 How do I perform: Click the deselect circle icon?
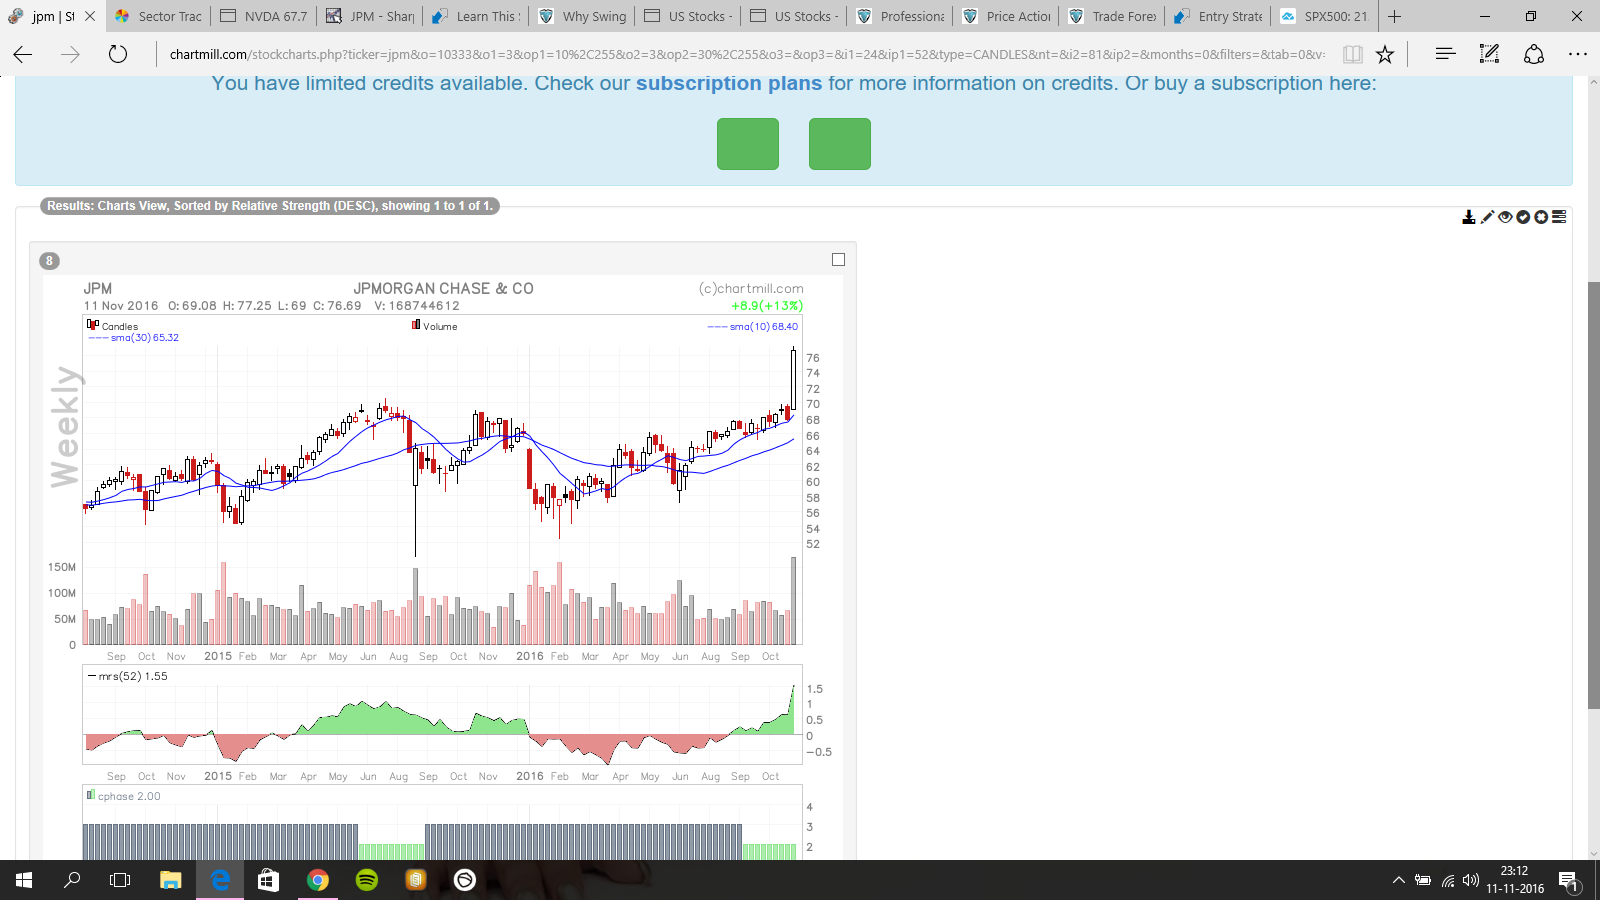[x=1541, y=217]
